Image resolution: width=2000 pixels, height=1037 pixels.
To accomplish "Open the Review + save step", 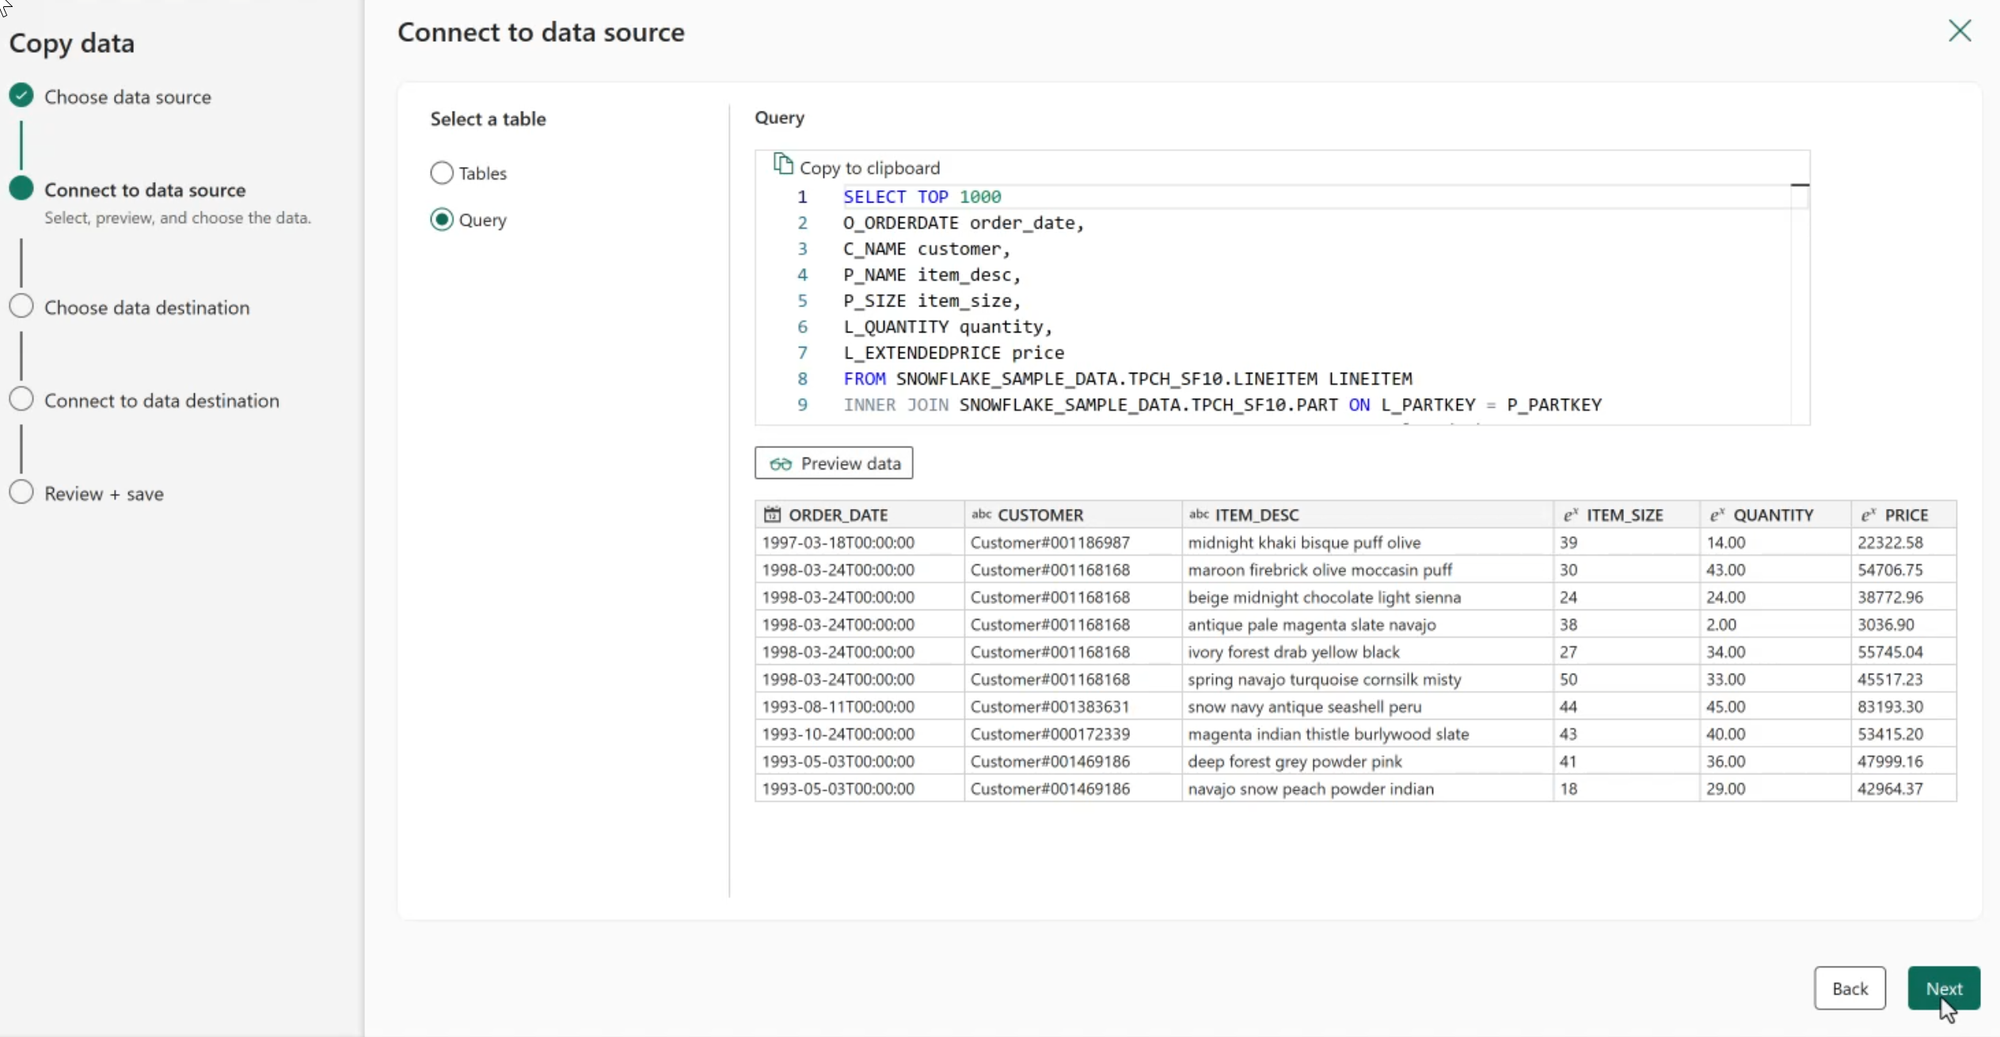I will 103,494.
